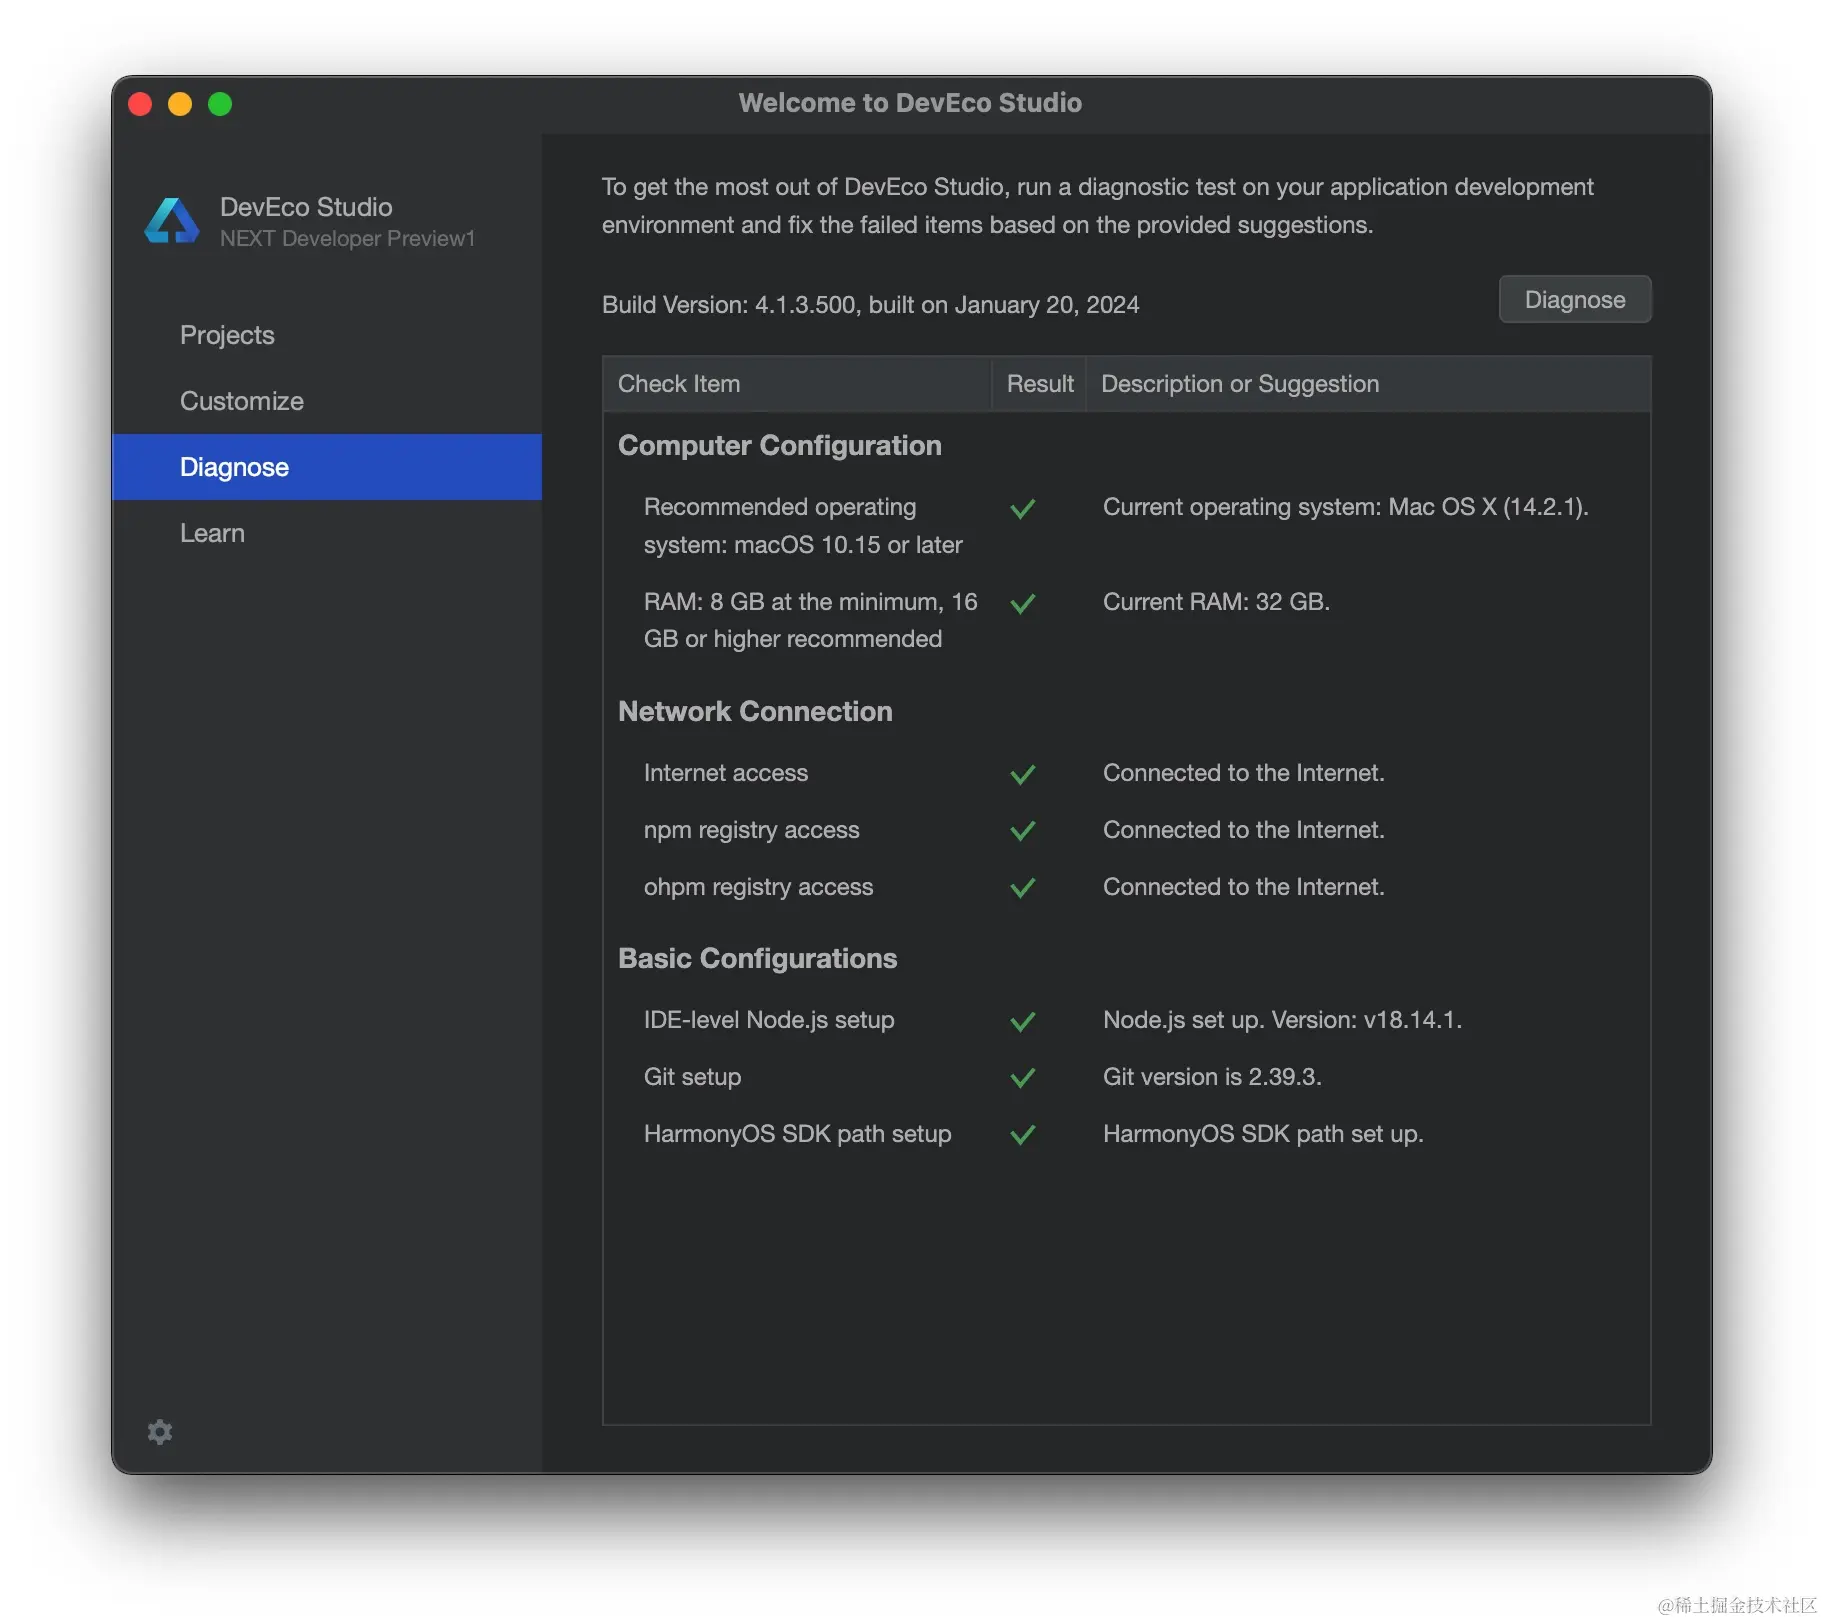The width and height of the screenshot is (1824, 1622).
Task: Select the npm registry access check item
Action: click(x=752, y=830)
